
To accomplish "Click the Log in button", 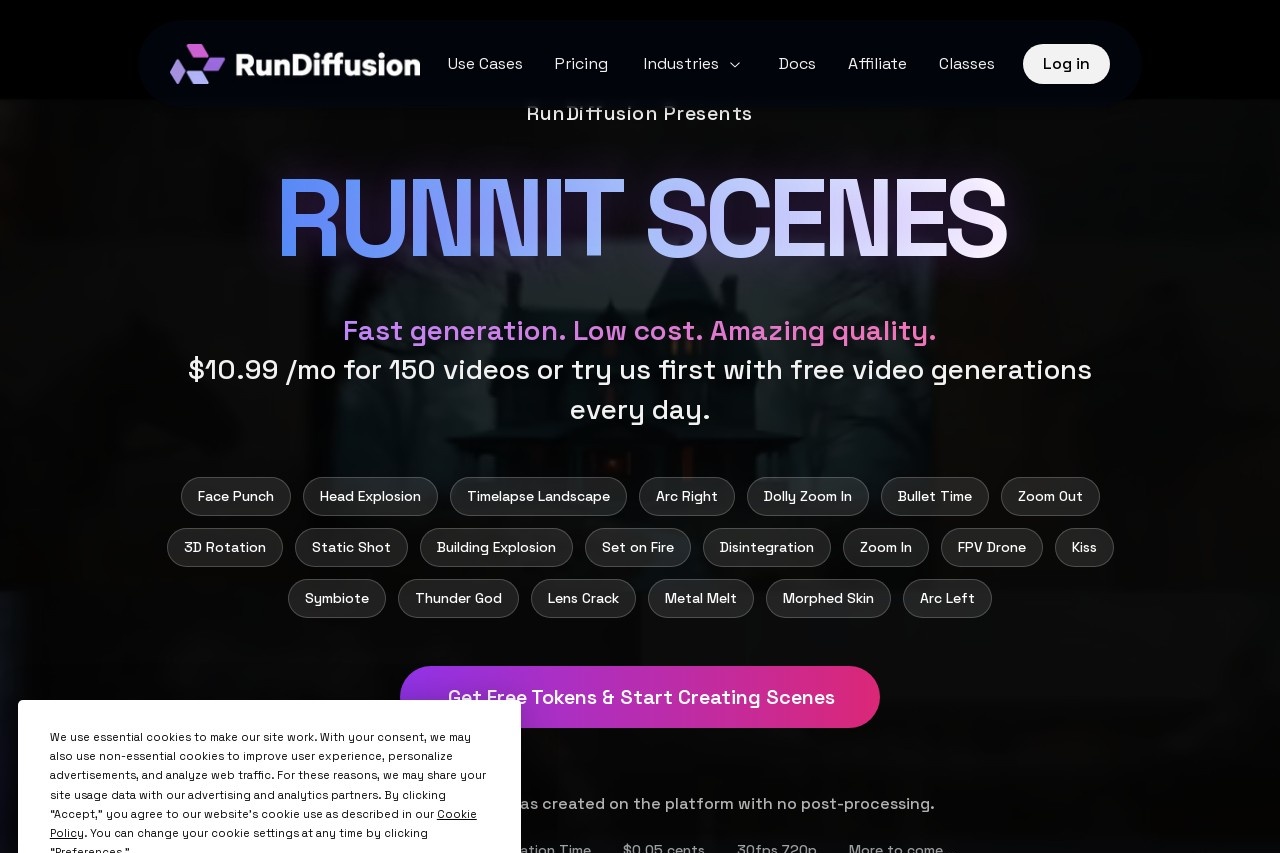I will coord(1066,64).
